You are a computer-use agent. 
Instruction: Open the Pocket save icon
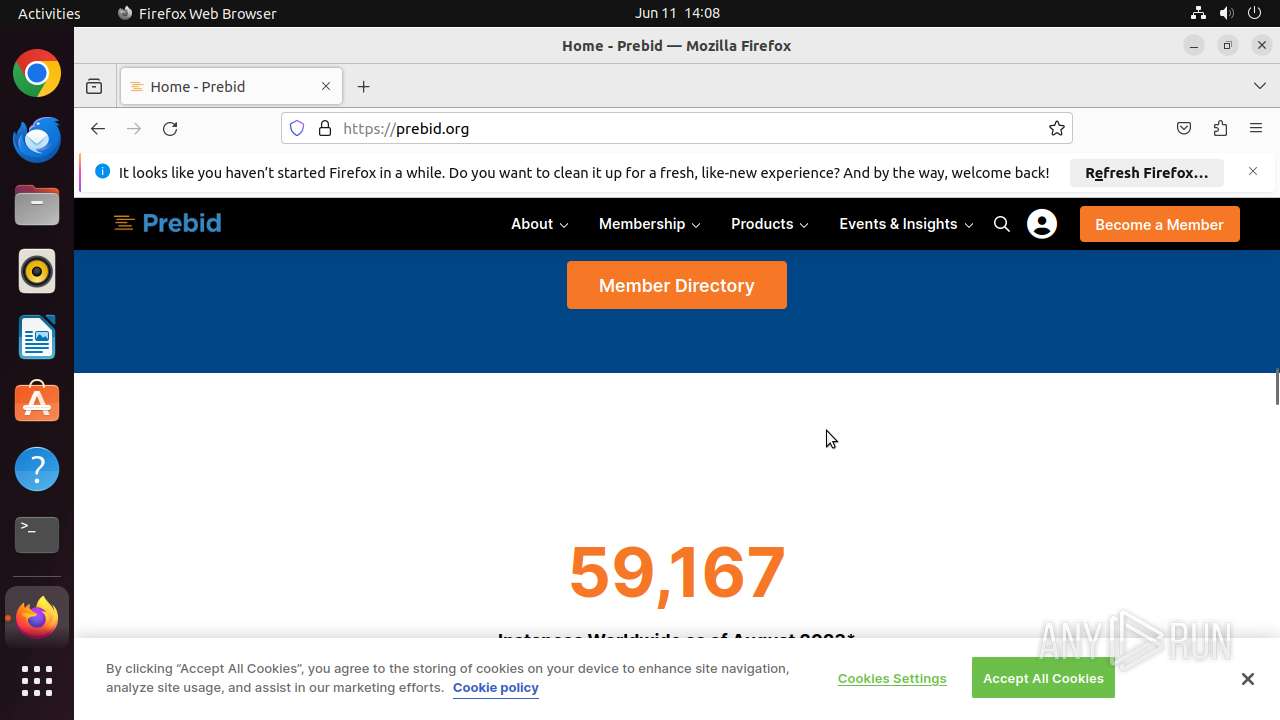1184,128
